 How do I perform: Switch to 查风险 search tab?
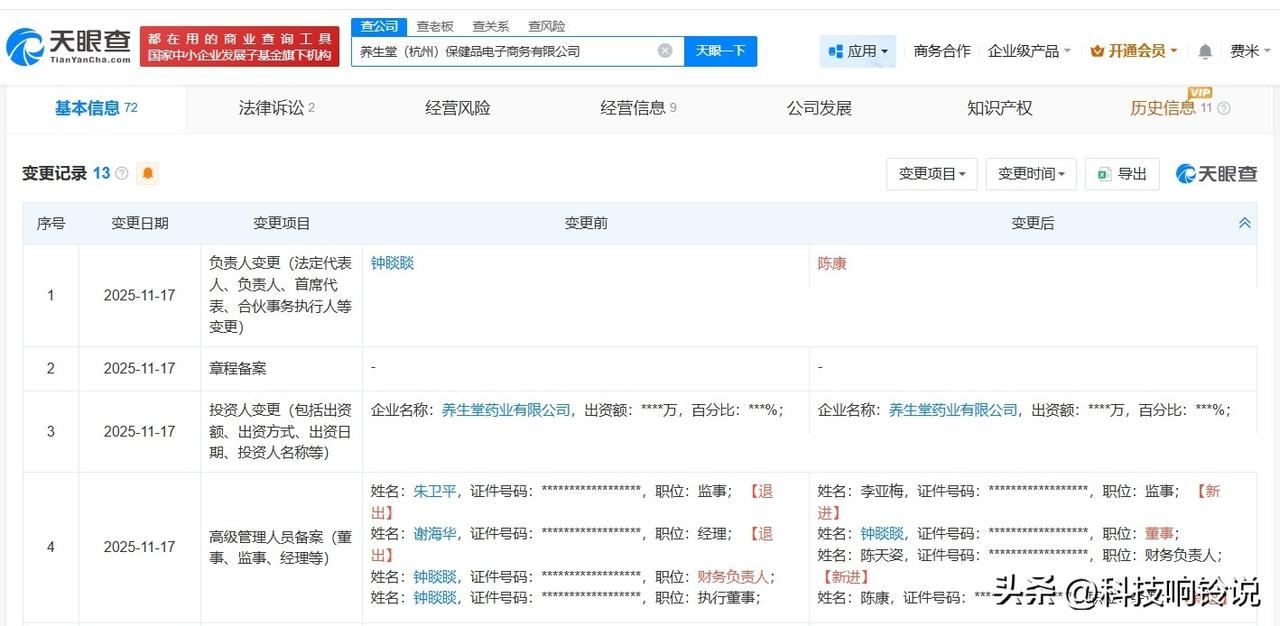[x=546, y=26]
